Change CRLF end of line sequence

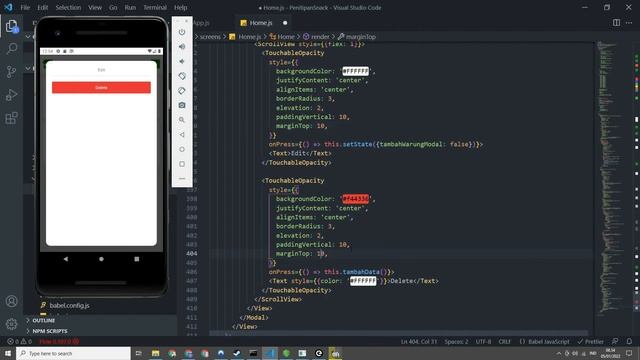pyautogui.click(x=504, y=341)
